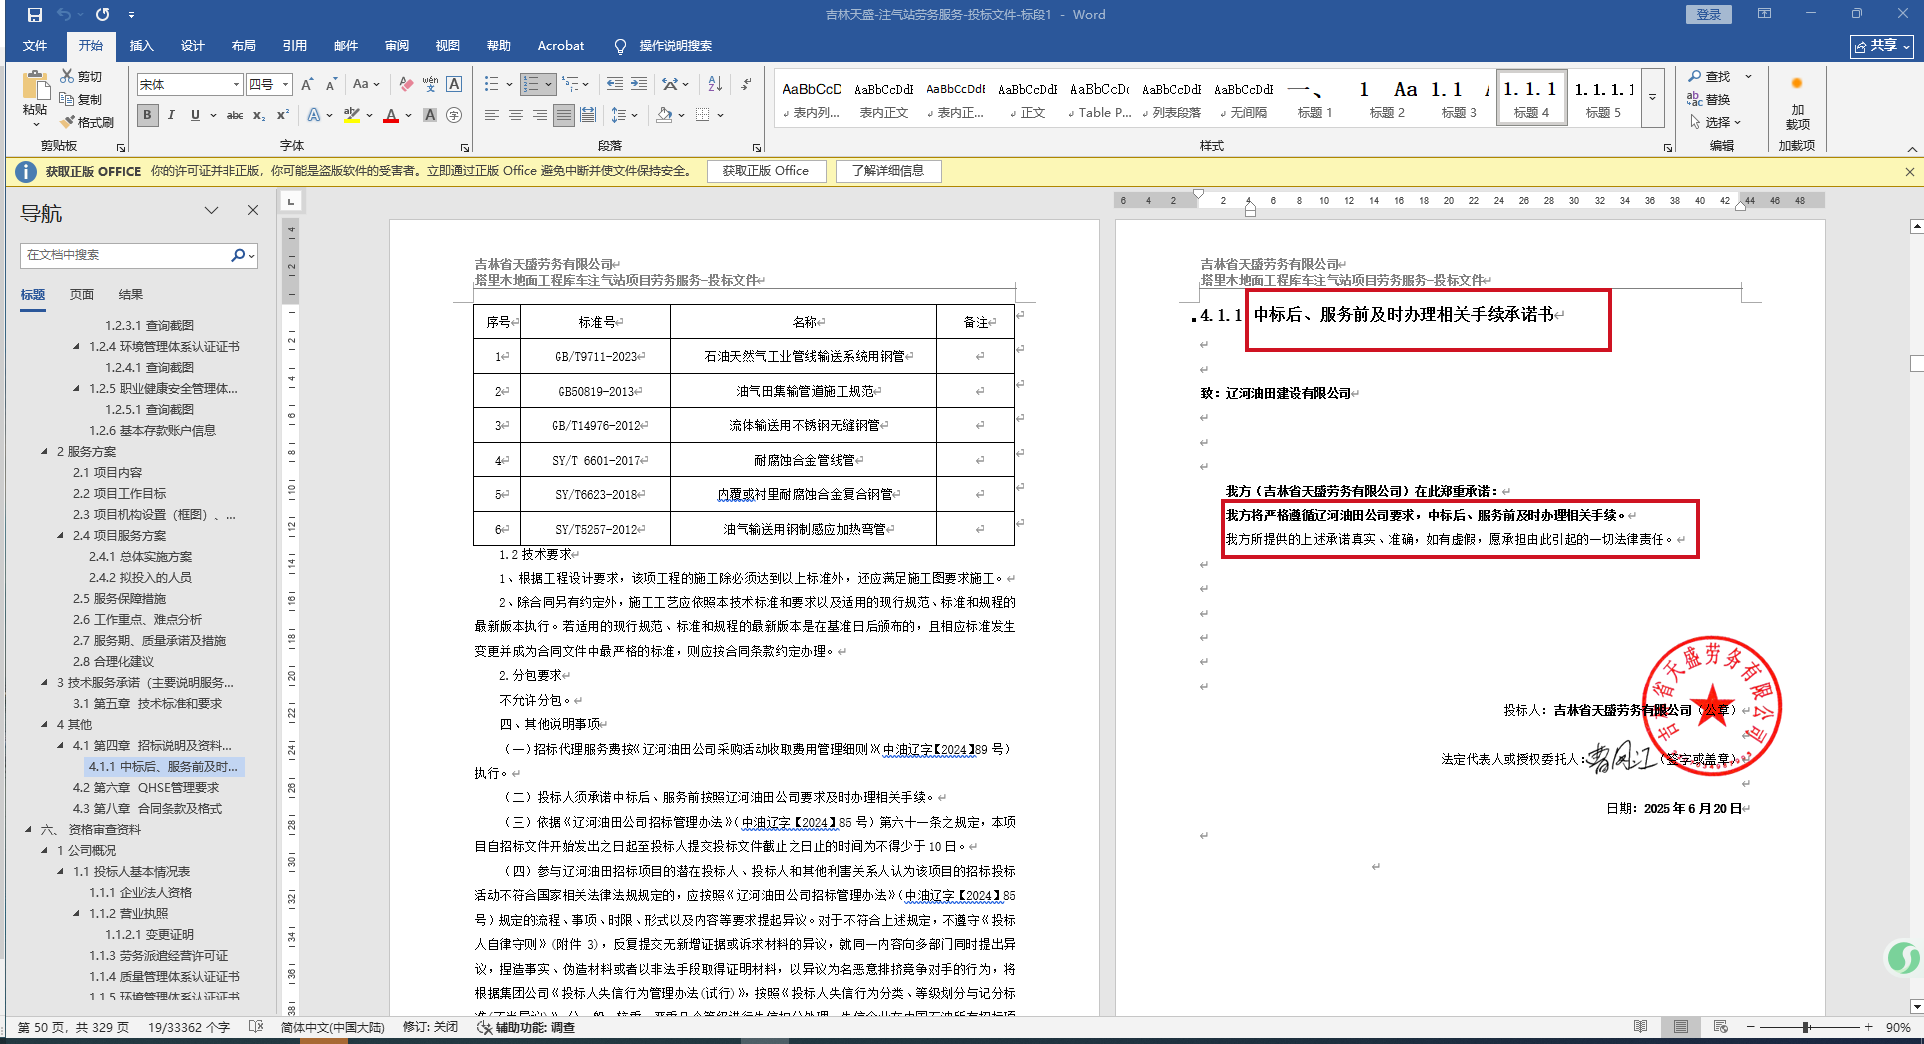Show or hide paragraph marks

click(746, 85)
